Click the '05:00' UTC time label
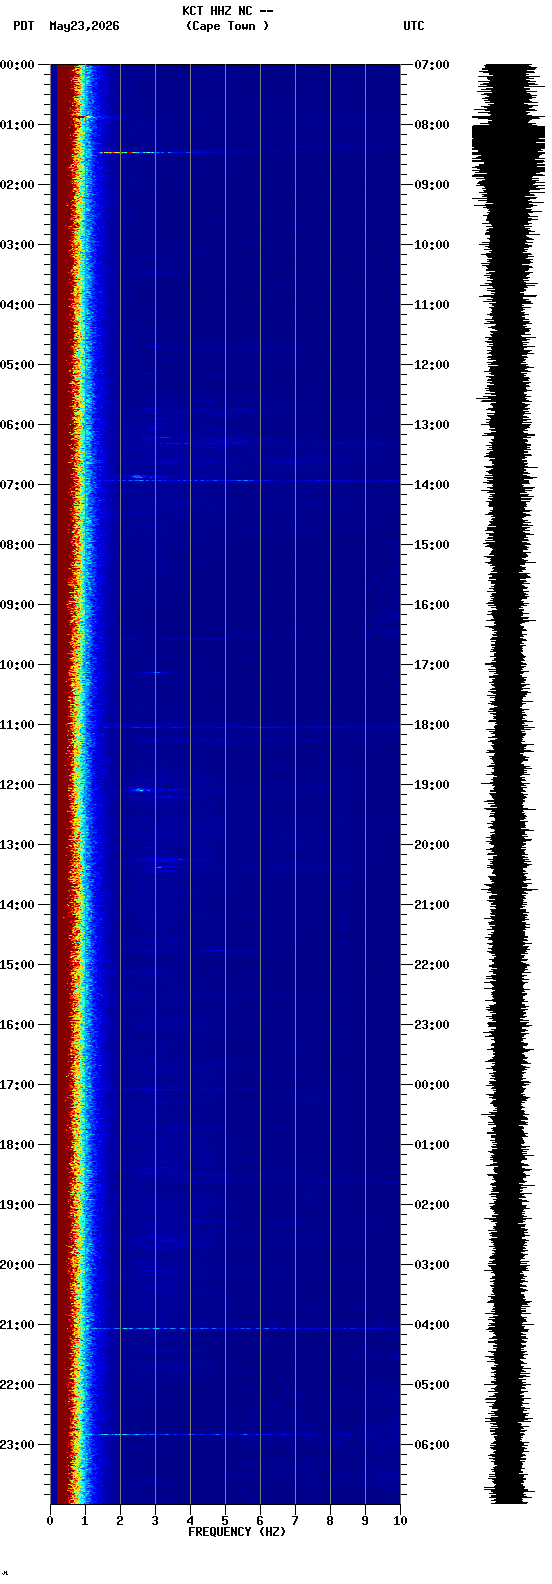This screenshot has width=552, height=1584. click(x=432, y=1385)
